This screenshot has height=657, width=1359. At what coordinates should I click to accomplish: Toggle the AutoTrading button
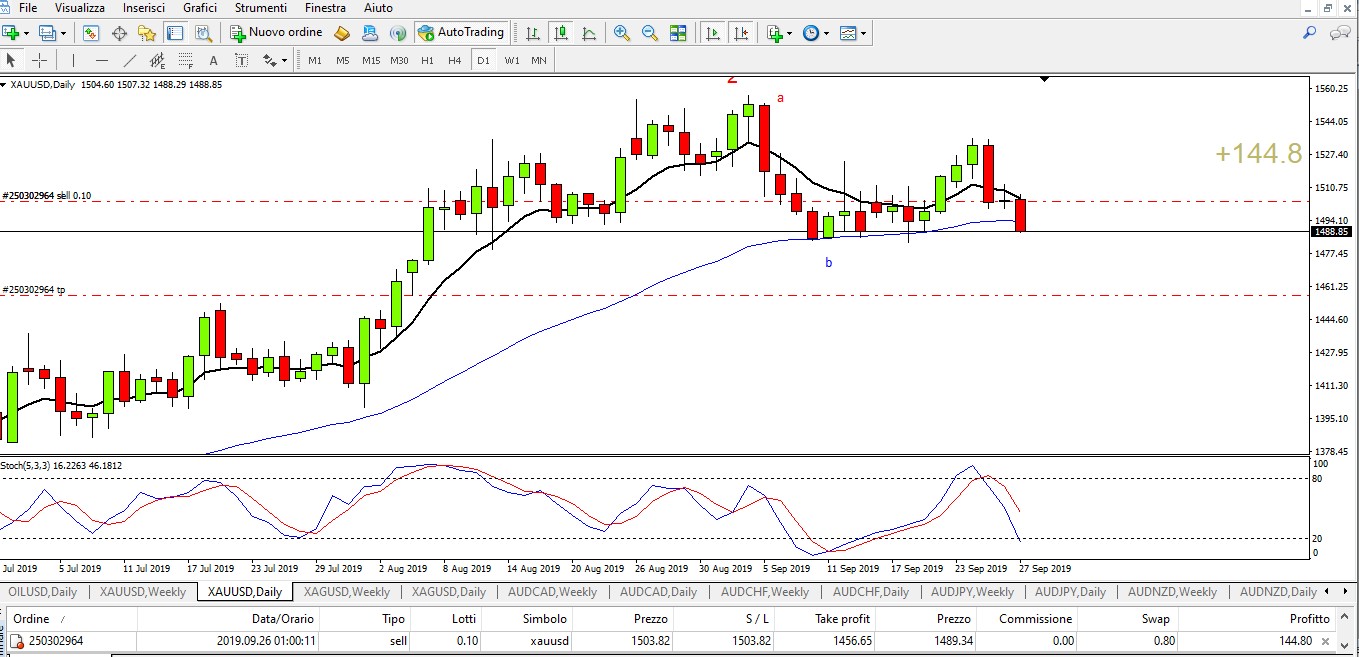461,32
